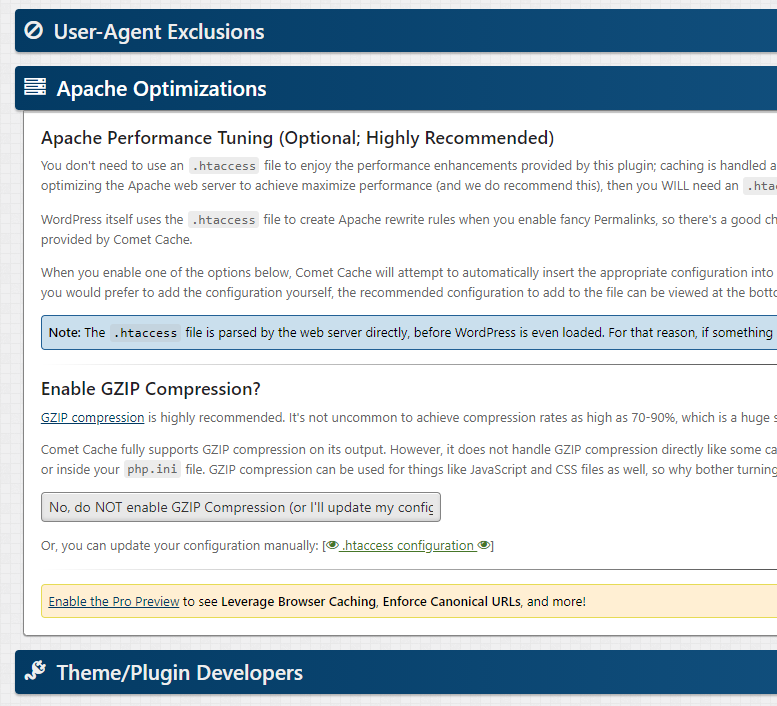Click the 'Enable GZIP Compression?' heading
The image size is (777, 706).
point(151,389)
